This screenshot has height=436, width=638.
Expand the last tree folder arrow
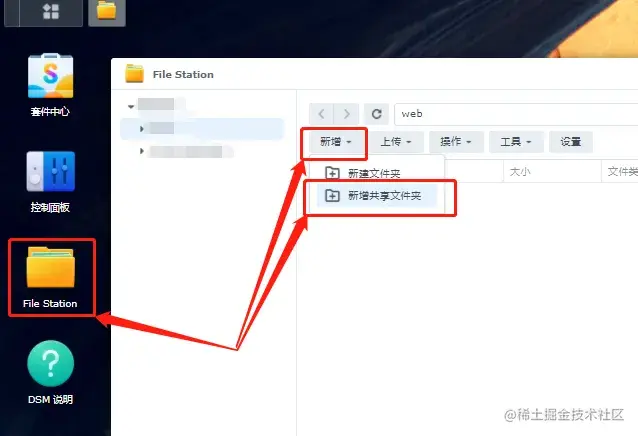tap(142, 151)
